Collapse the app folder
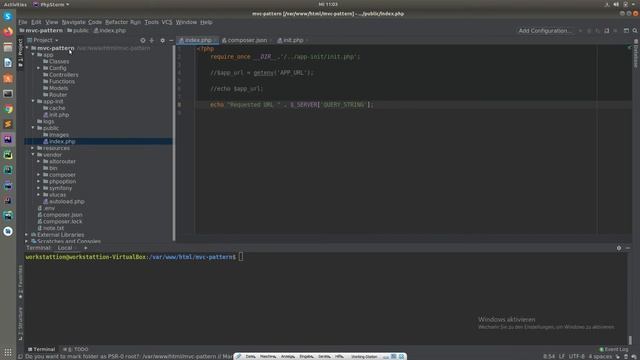 [33, 55]
